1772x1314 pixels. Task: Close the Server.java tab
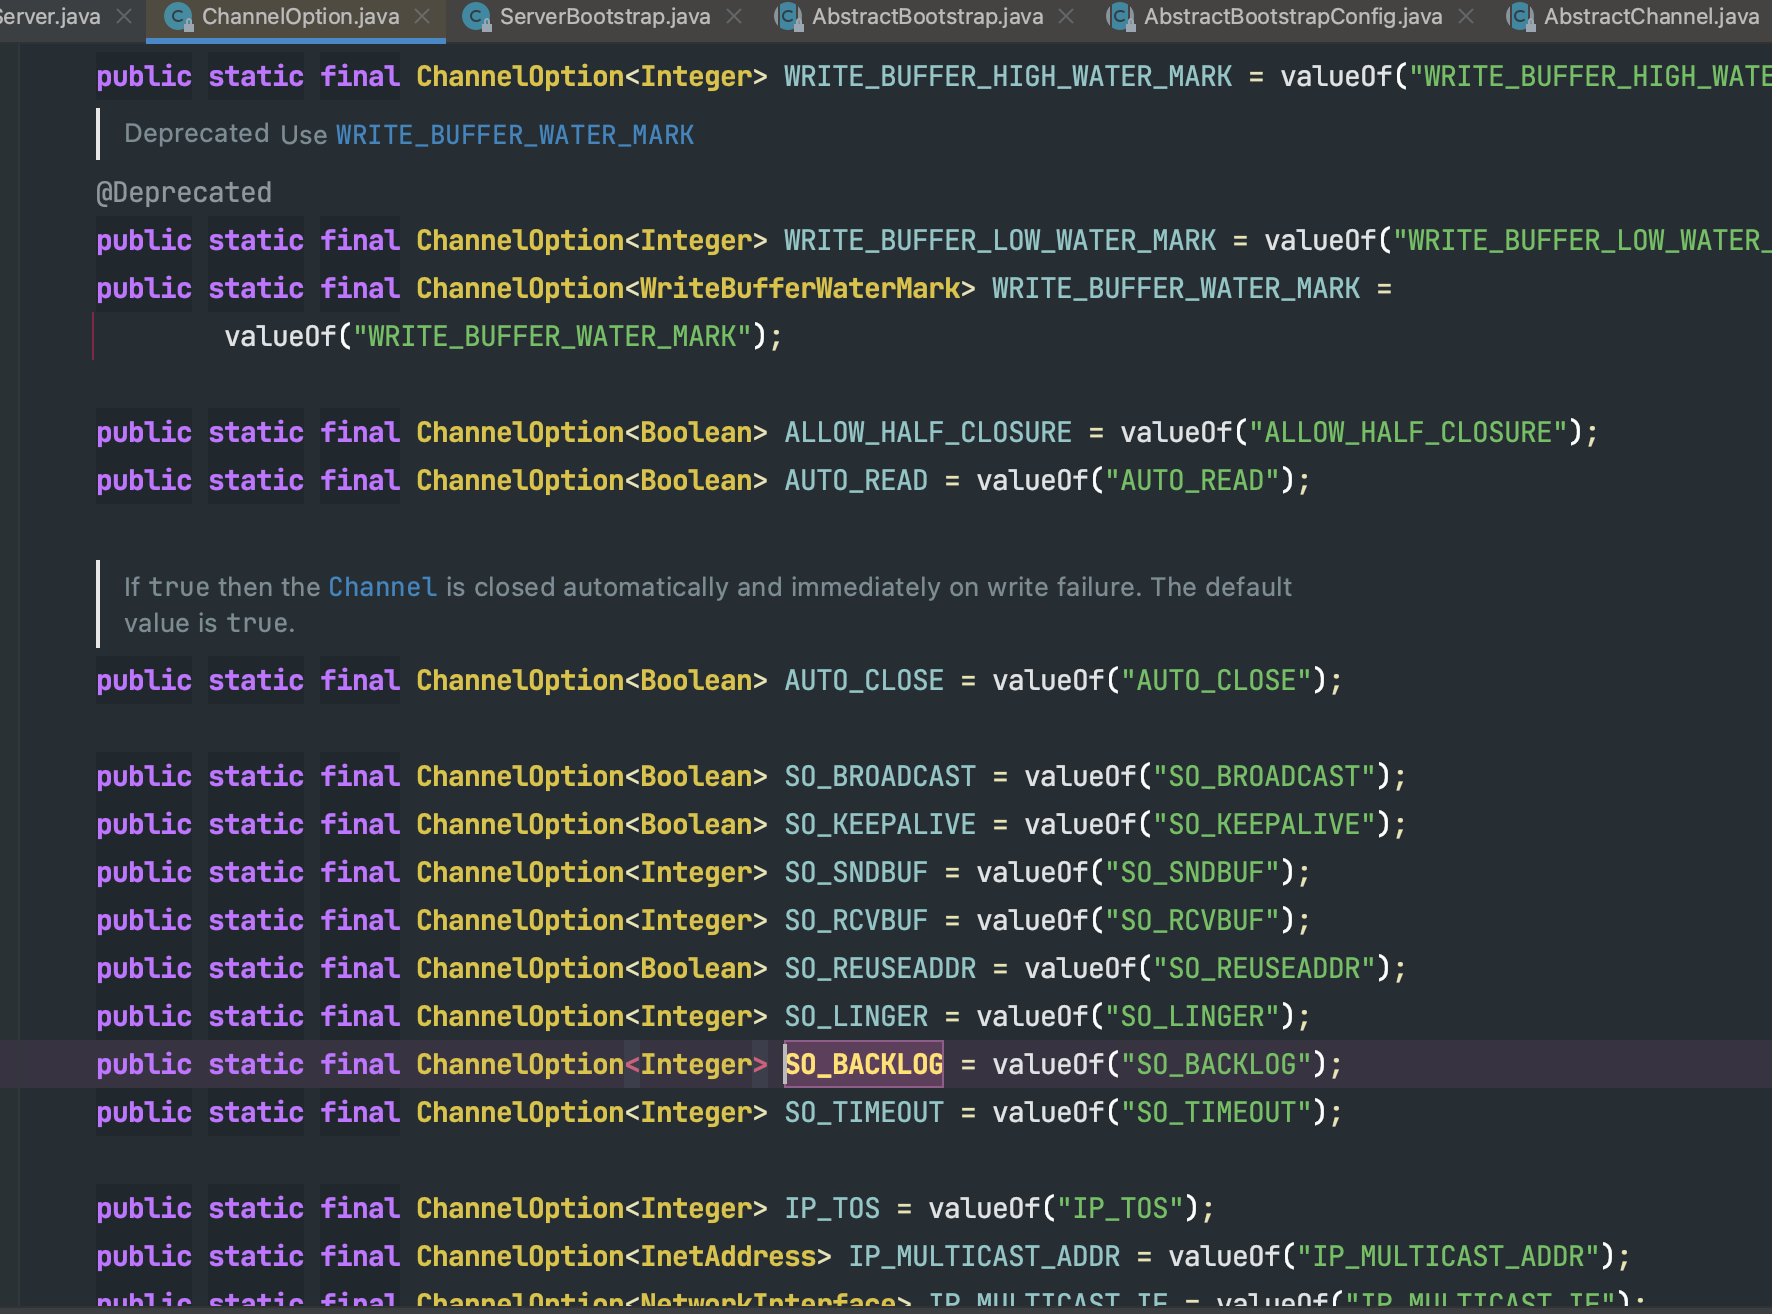pos(124,17)
